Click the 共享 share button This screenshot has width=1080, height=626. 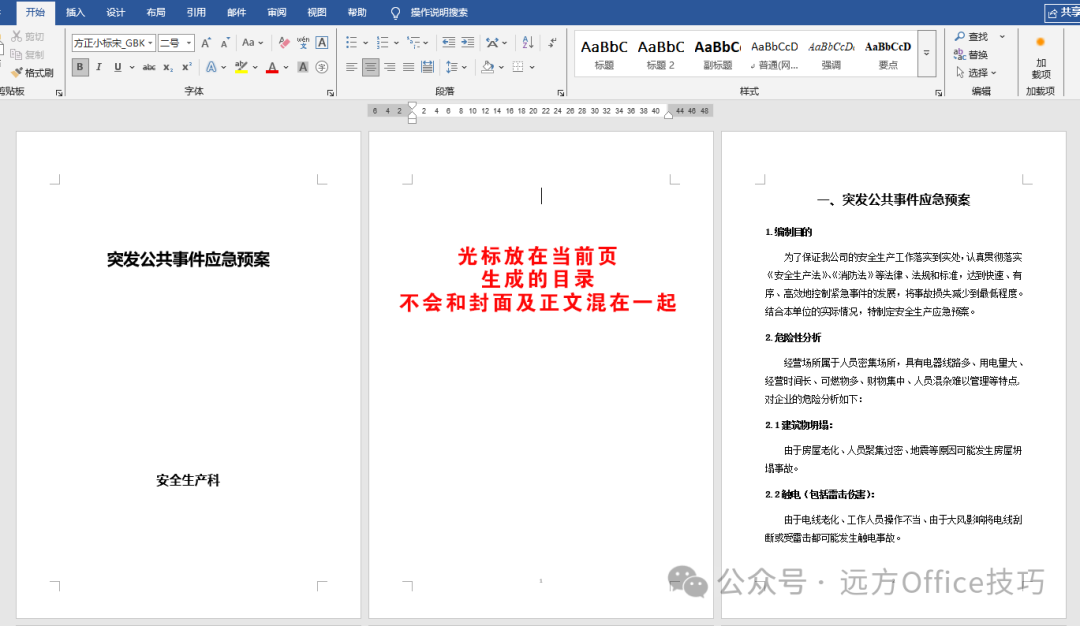click(1062, 12)
